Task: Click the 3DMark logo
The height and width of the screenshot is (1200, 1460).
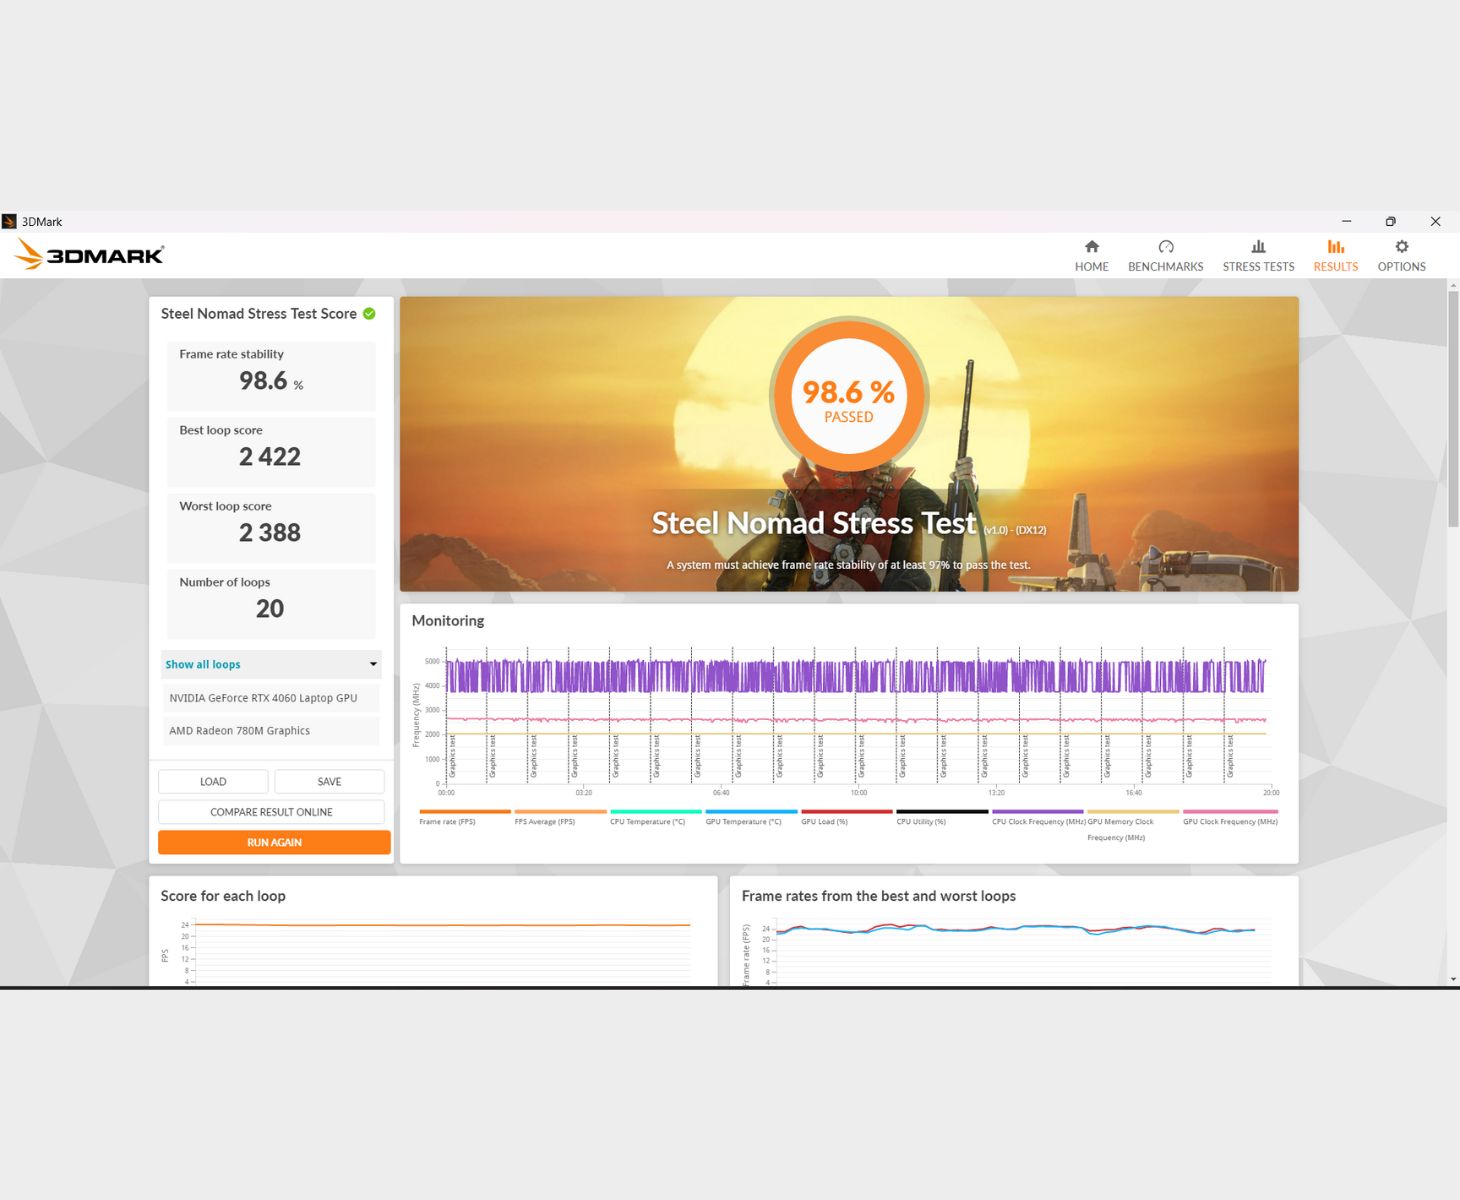Action: 90,255
